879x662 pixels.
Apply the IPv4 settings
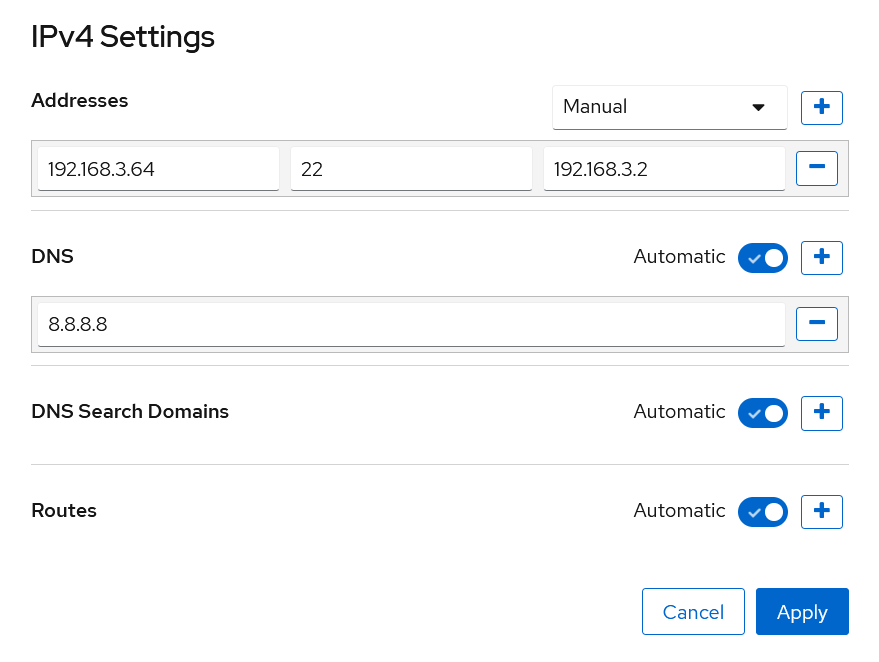click(802, 612)
